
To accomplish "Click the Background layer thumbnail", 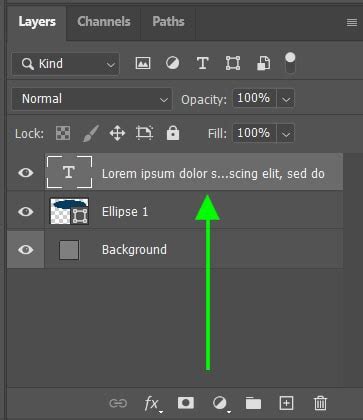I will click(x=69, y=250).
